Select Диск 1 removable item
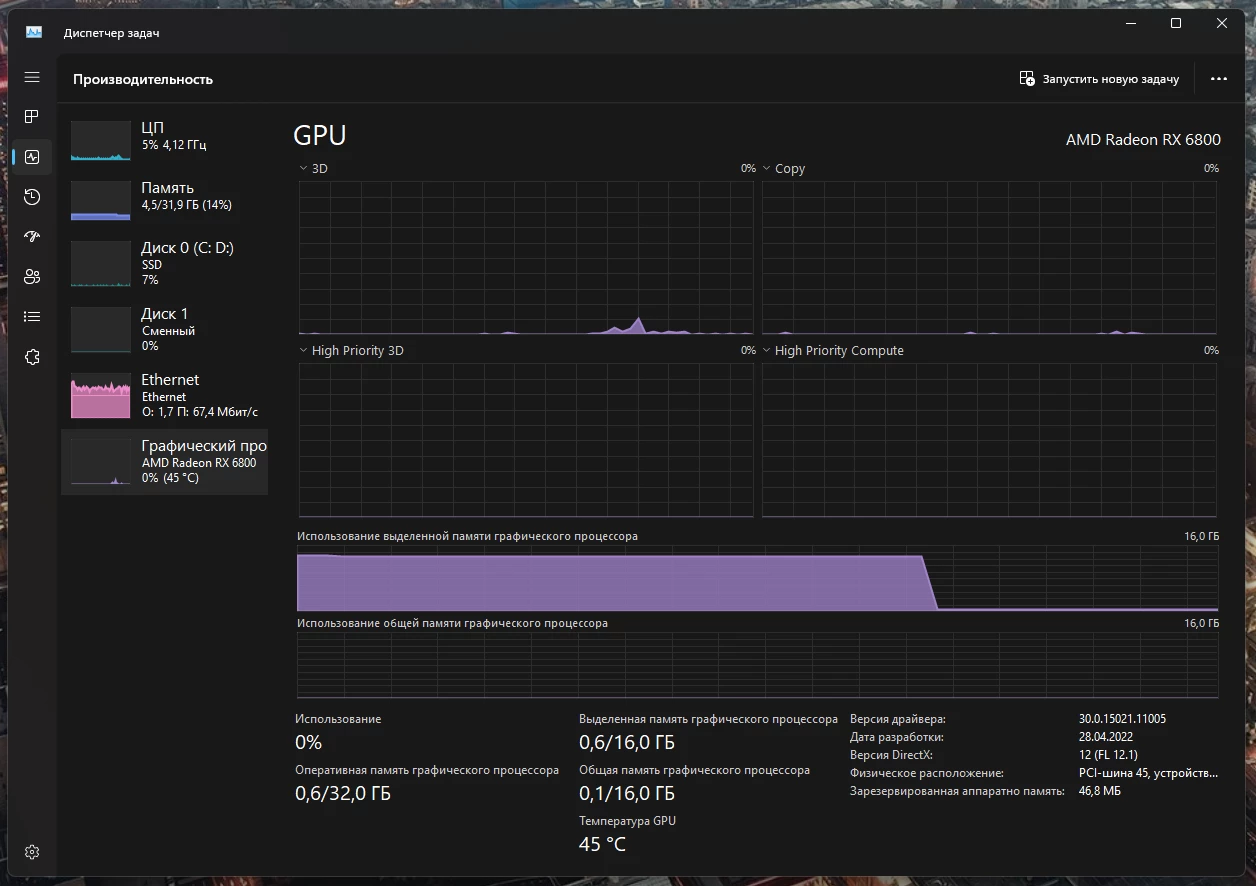 165,329
